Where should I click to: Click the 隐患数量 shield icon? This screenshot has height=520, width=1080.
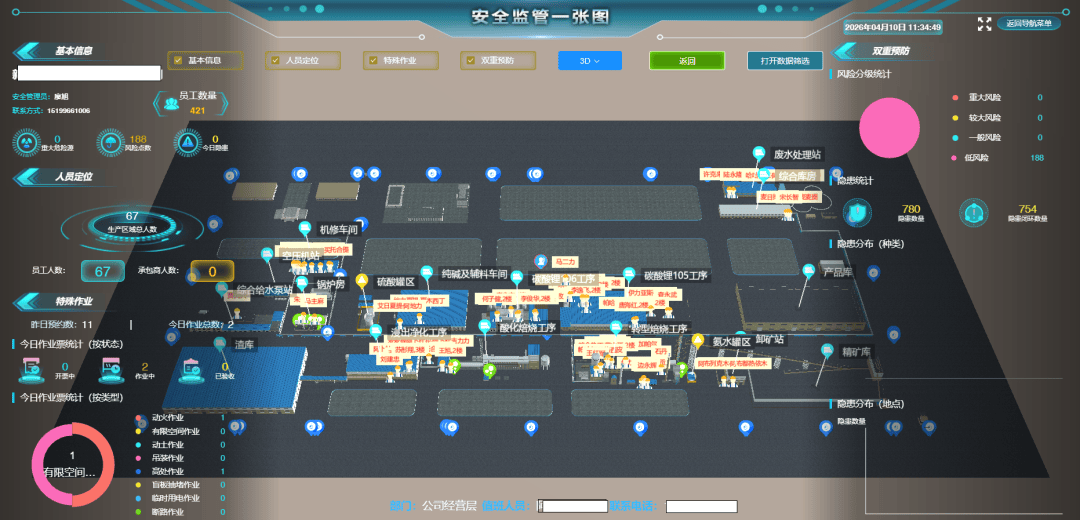coord(856,212)
